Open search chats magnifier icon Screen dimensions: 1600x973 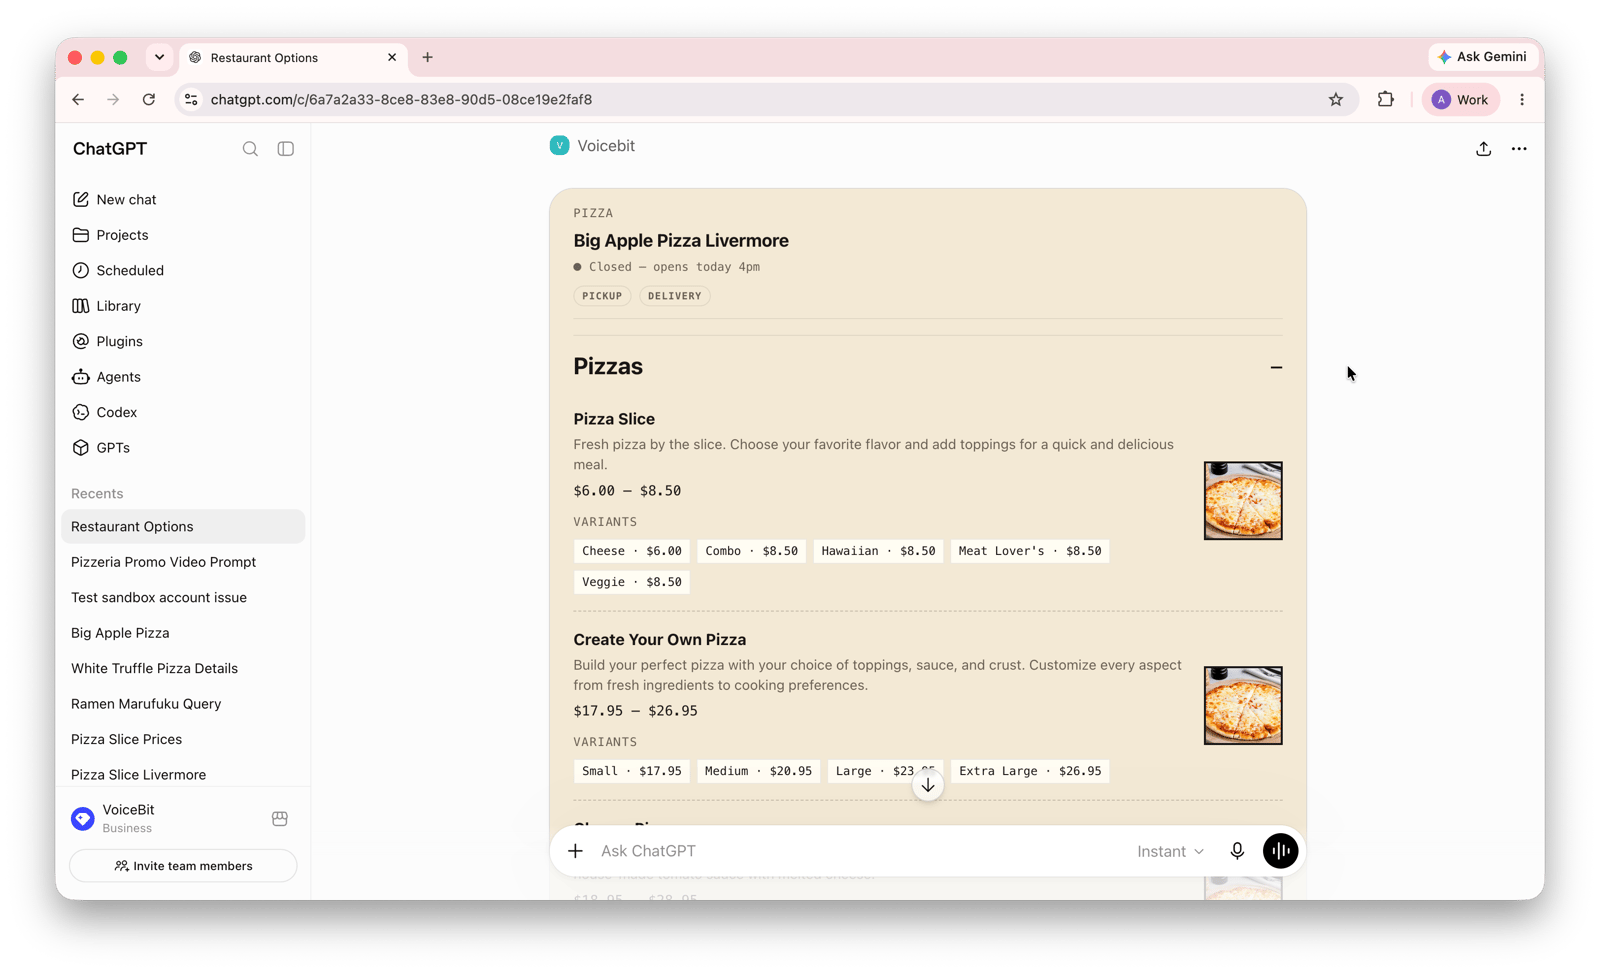coord(250,149)
